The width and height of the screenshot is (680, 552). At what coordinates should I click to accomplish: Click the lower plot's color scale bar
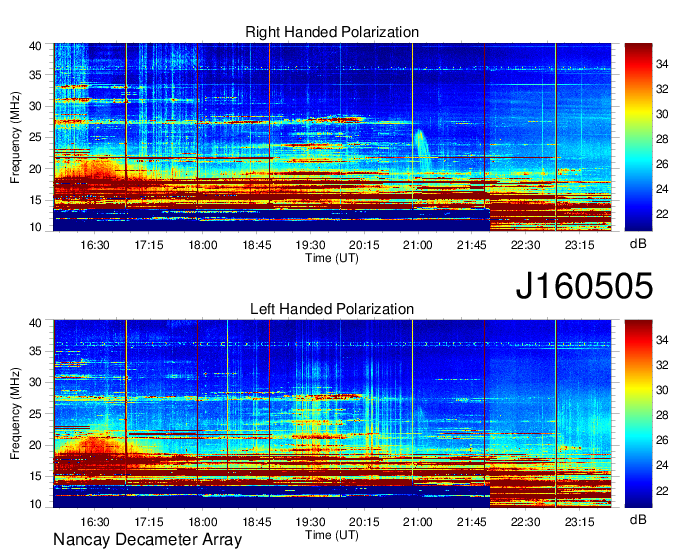[x=638, y=413]
